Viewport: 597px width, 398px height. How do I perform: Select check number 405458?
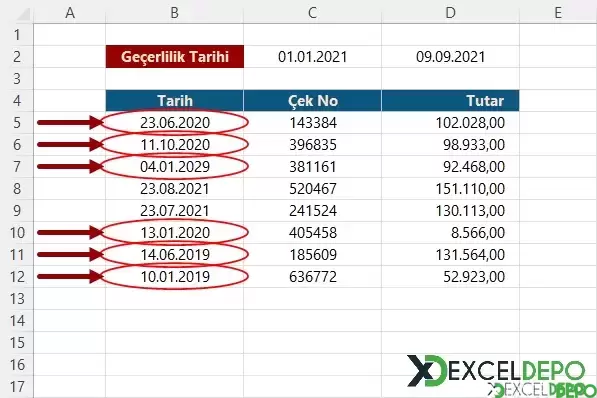tap(313, 233)
